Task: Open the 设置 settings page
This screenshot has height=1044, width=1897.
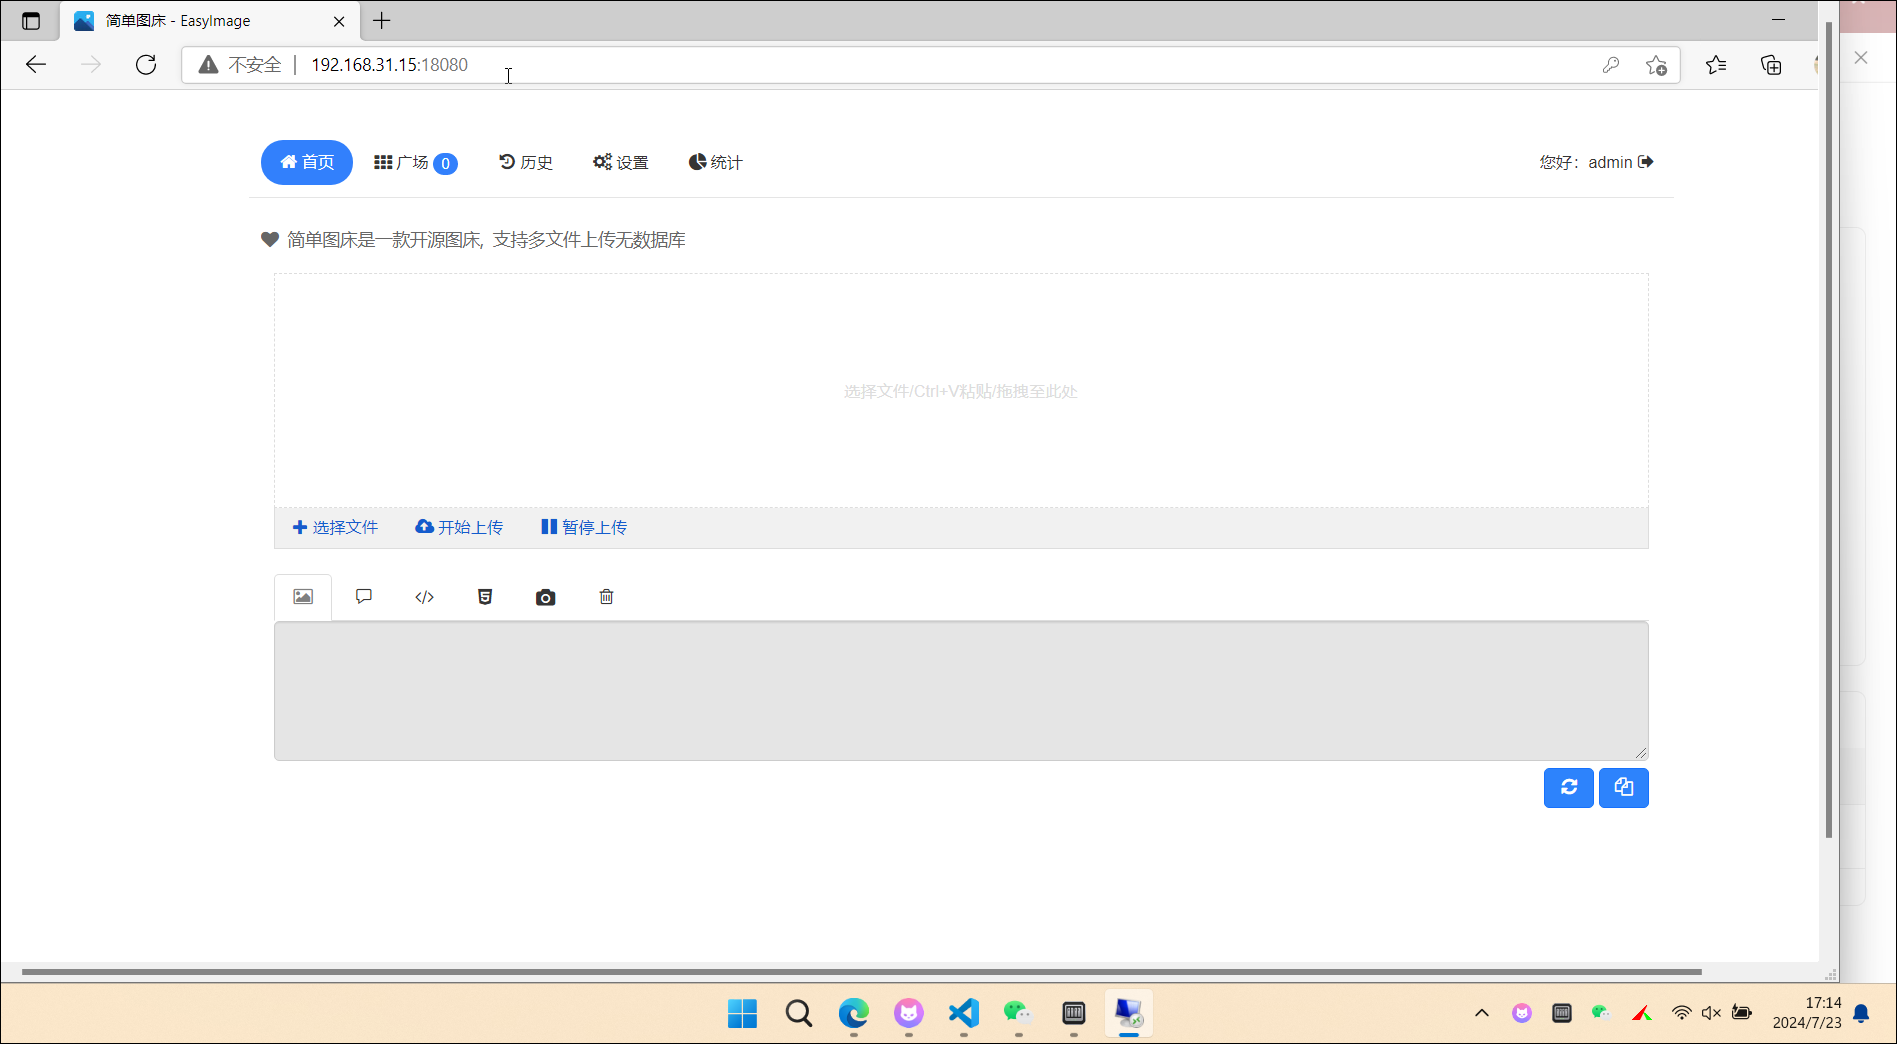Action: coord(621,162)
